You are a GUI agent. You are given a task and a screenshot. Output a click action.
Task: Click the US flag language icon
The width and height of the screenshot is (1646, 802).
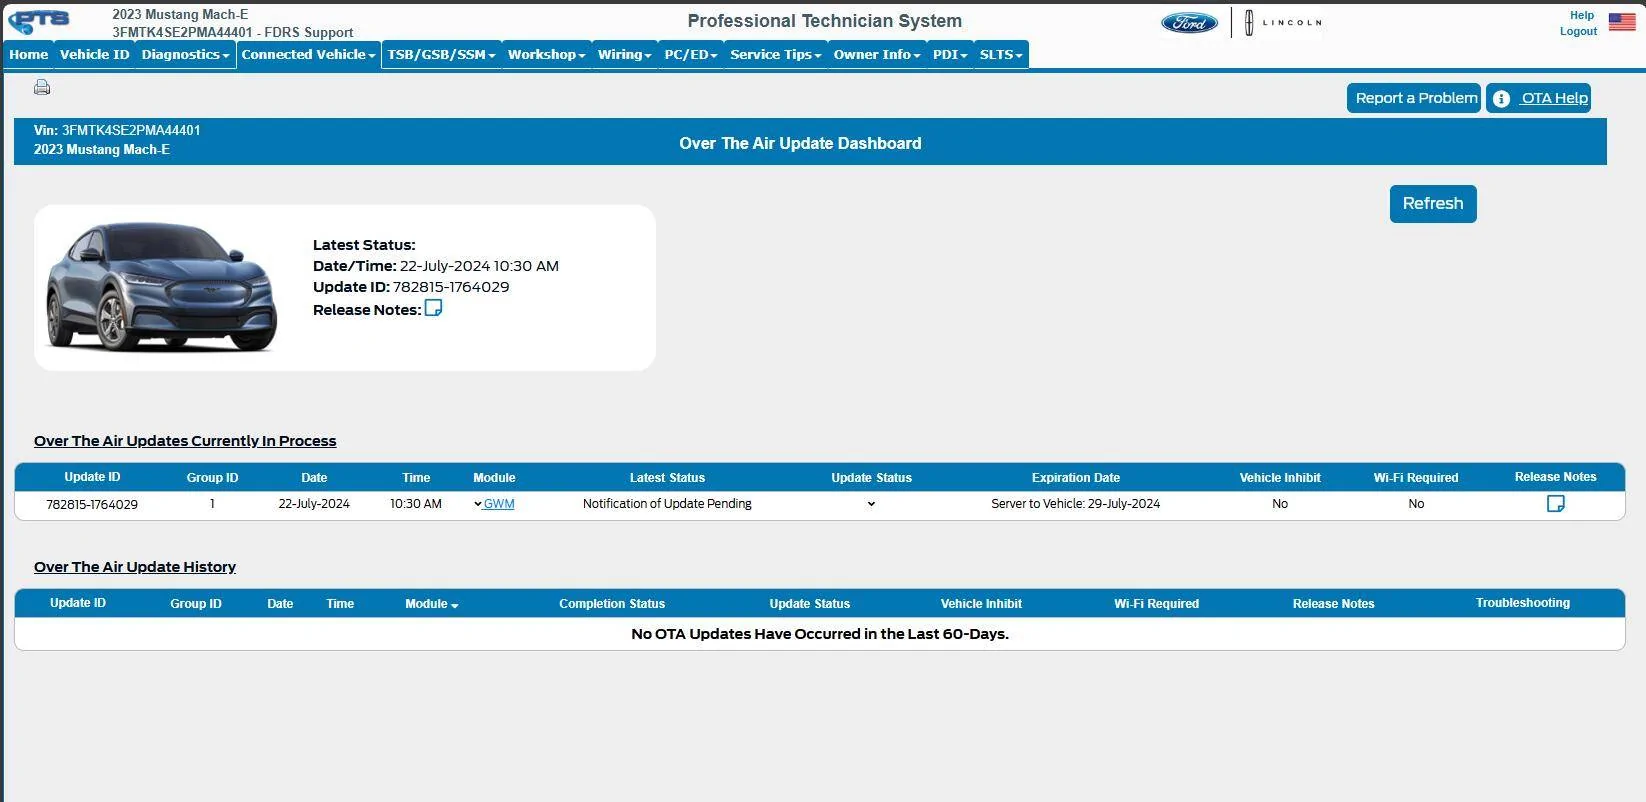(1622, 21)
